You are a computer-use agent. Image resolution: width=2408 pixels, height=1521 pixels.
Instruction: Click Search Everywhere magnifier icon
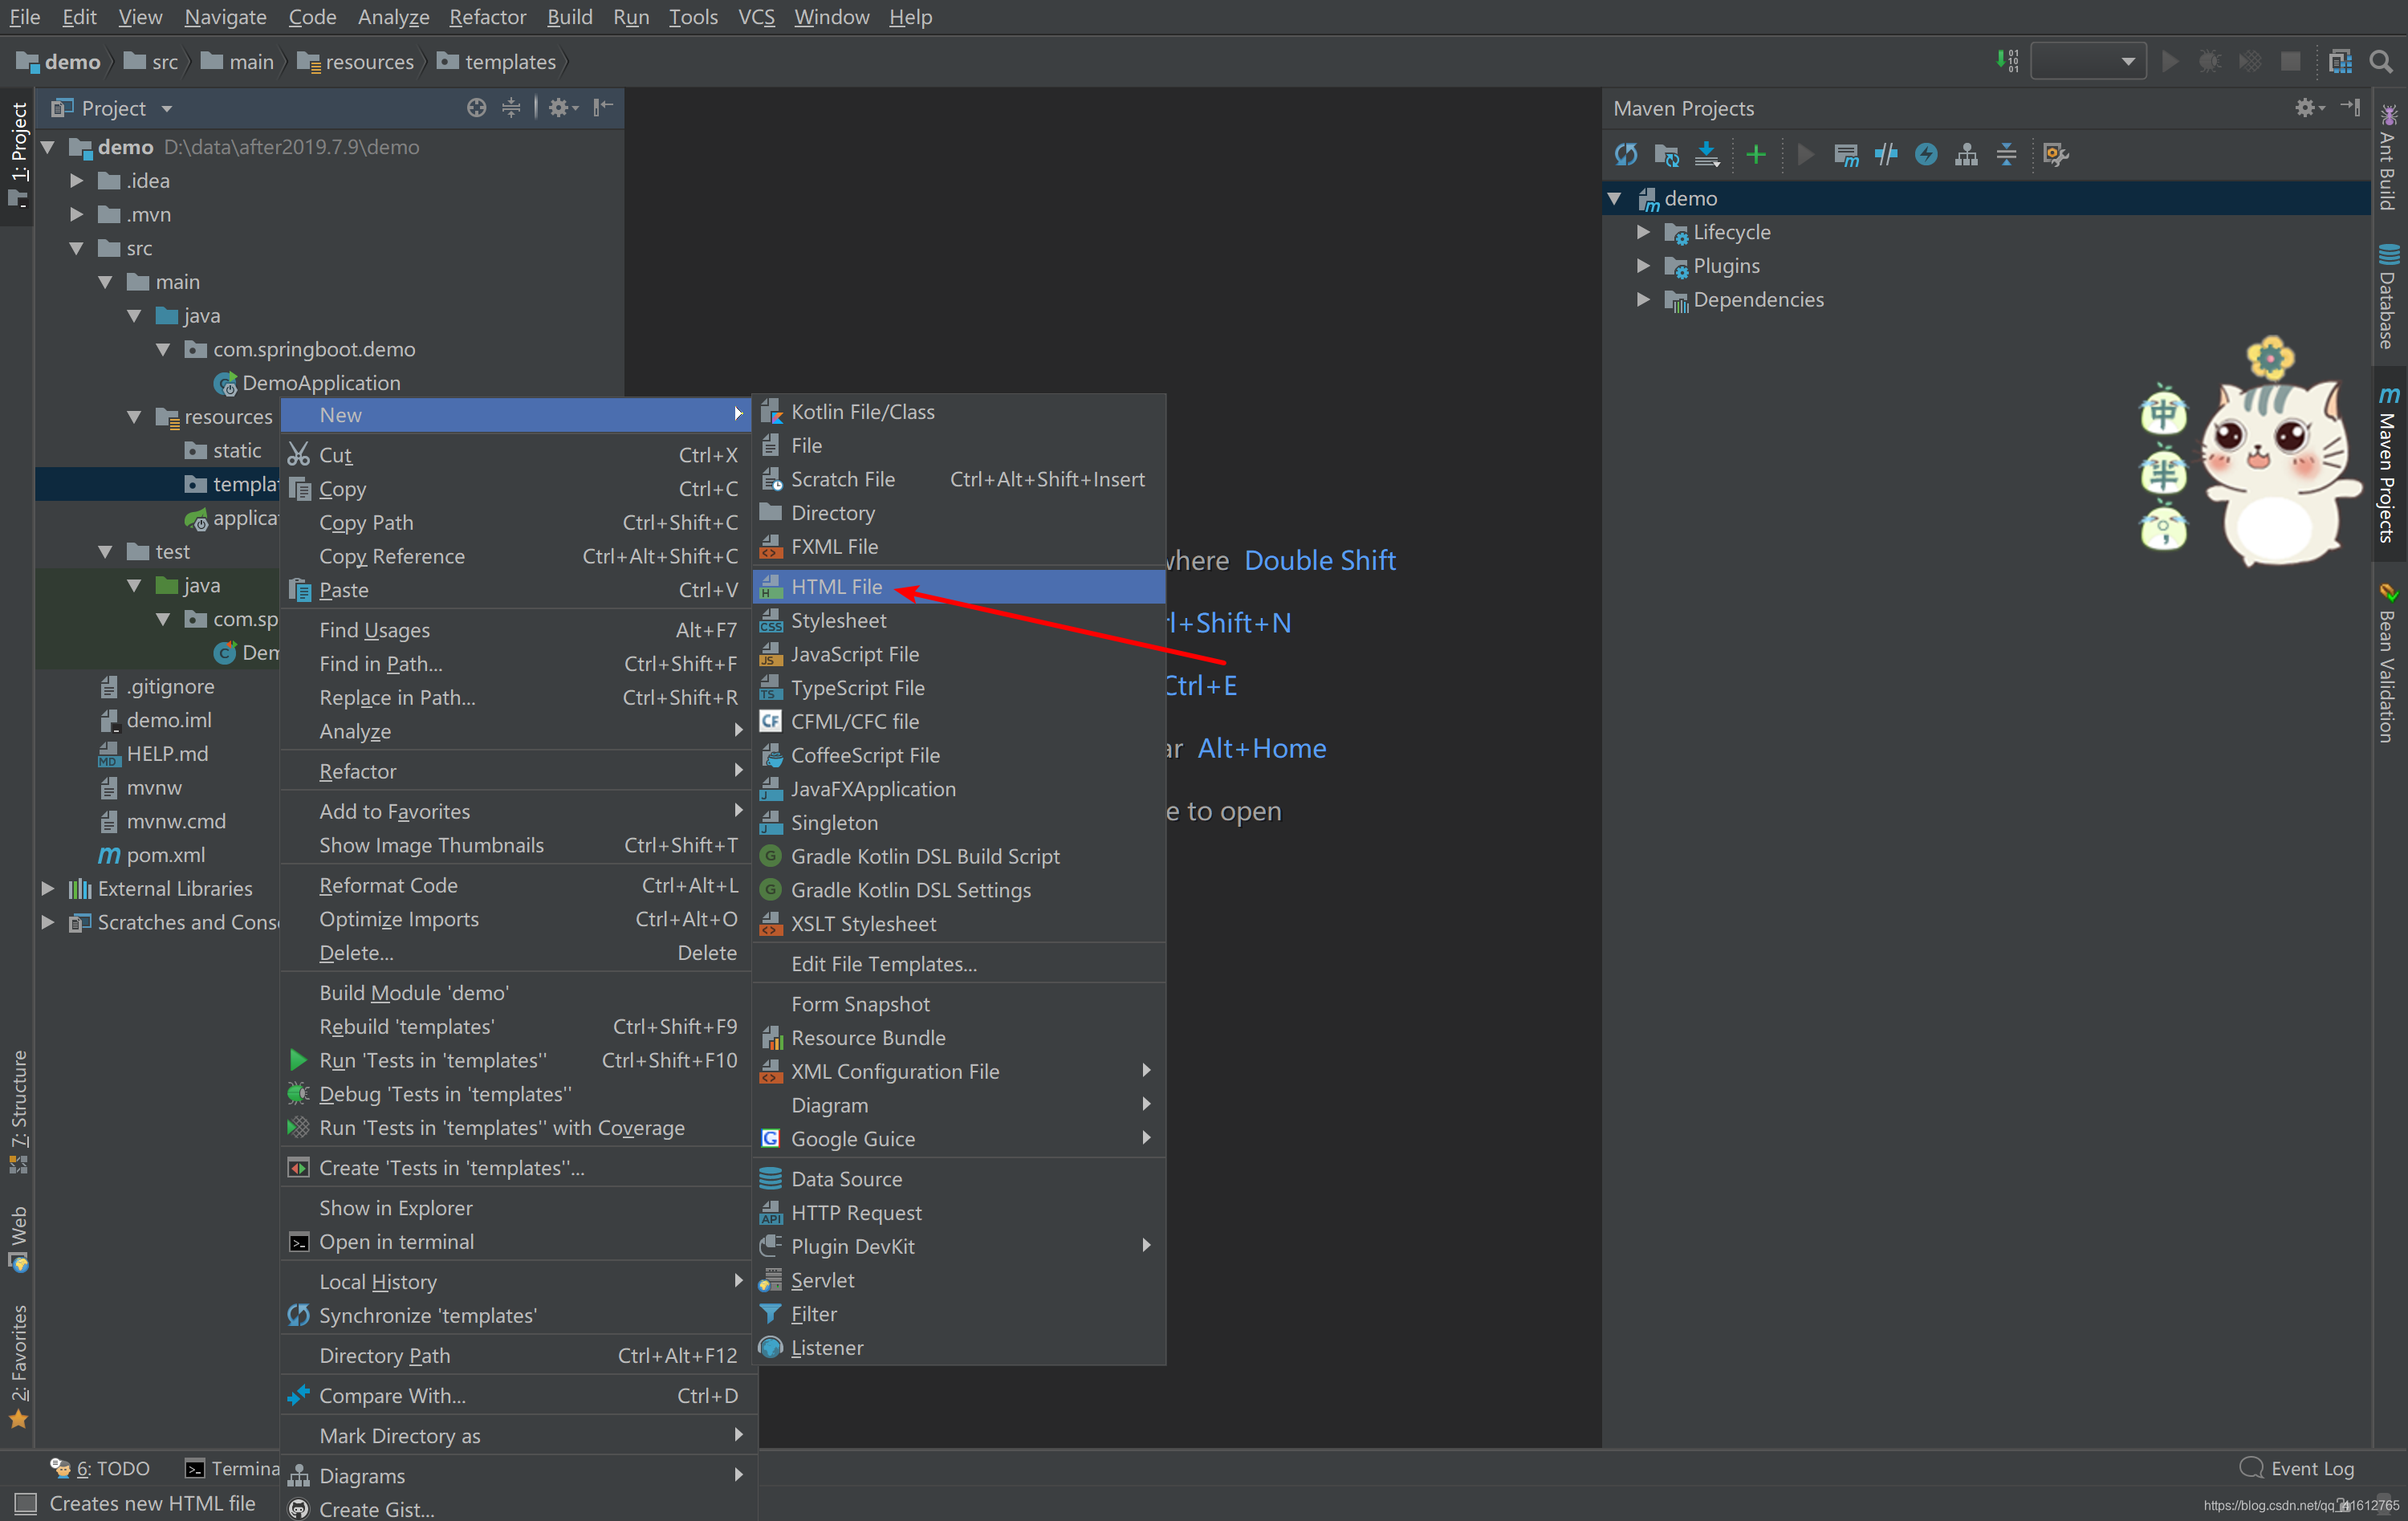(x=2381, y=62)
